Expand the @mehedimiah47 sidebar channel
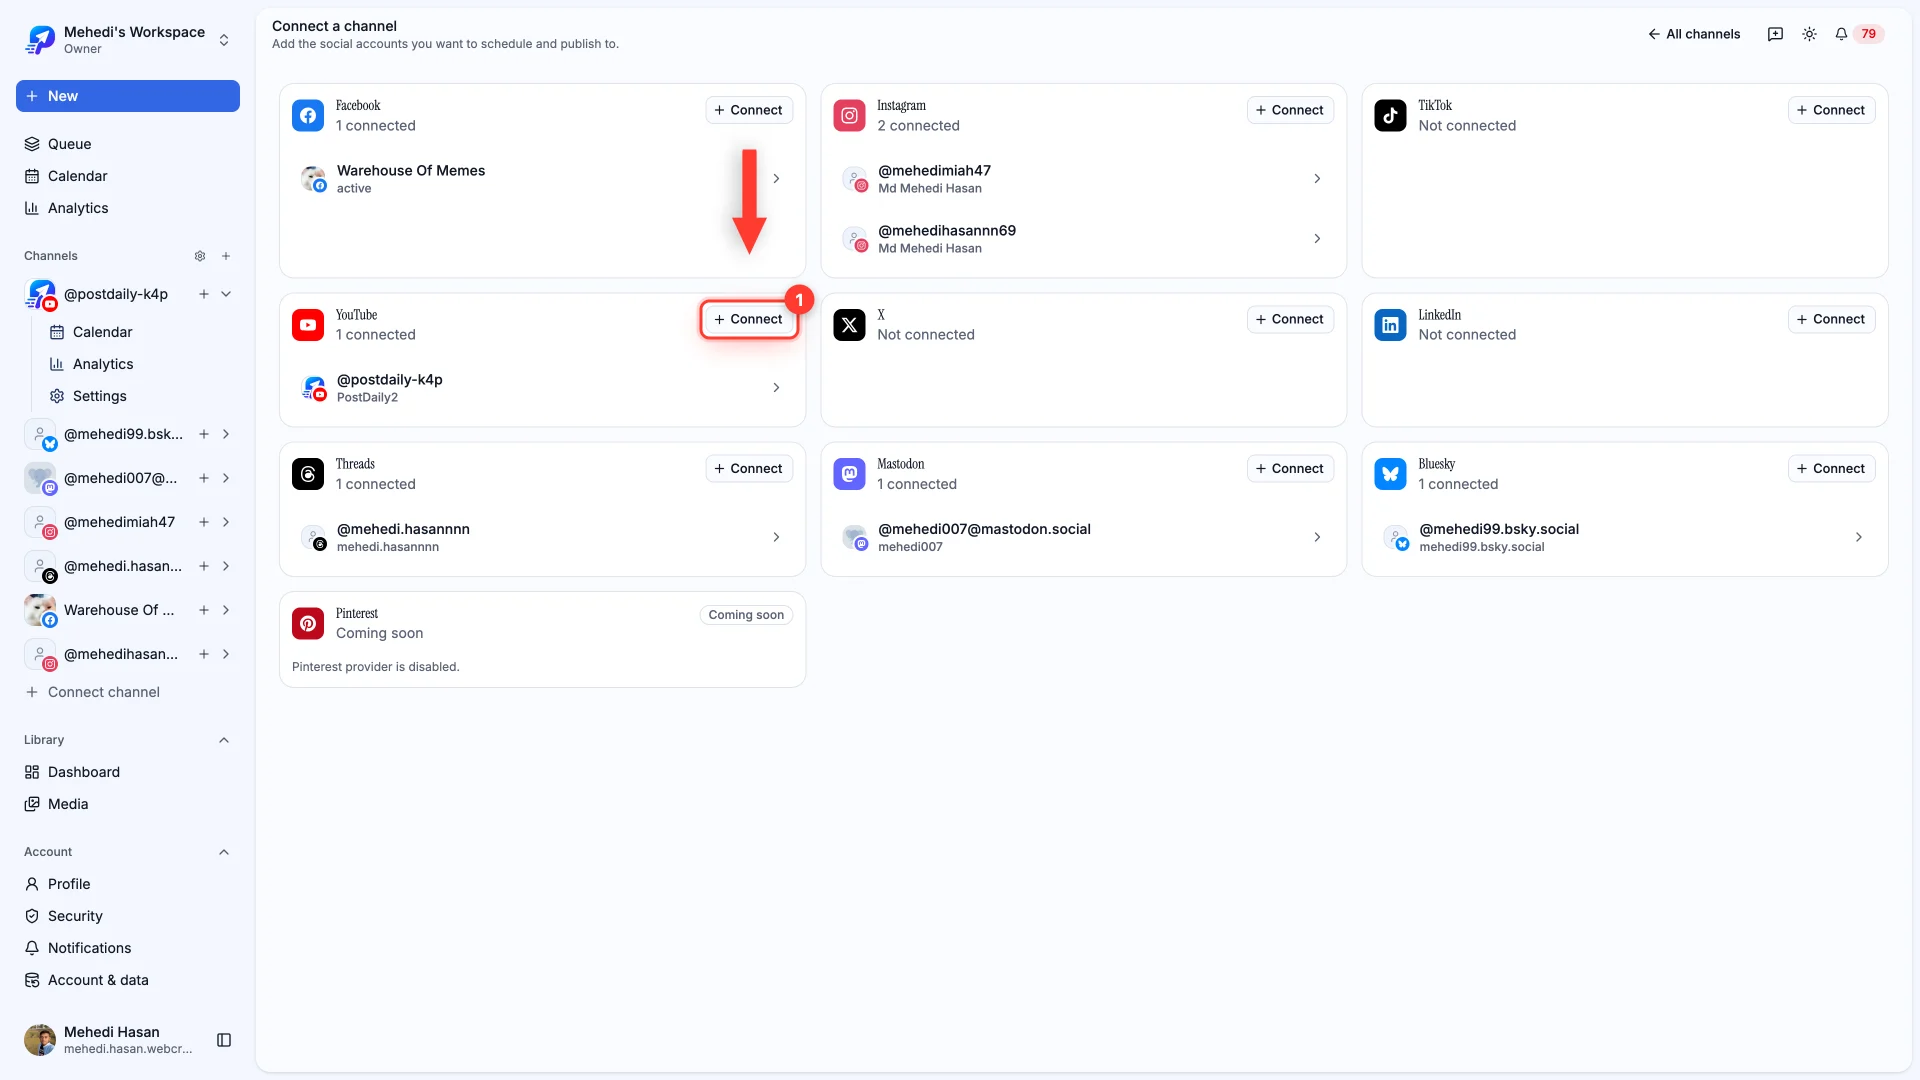This screenshot has width=1920, height=1080. [226, 522]
